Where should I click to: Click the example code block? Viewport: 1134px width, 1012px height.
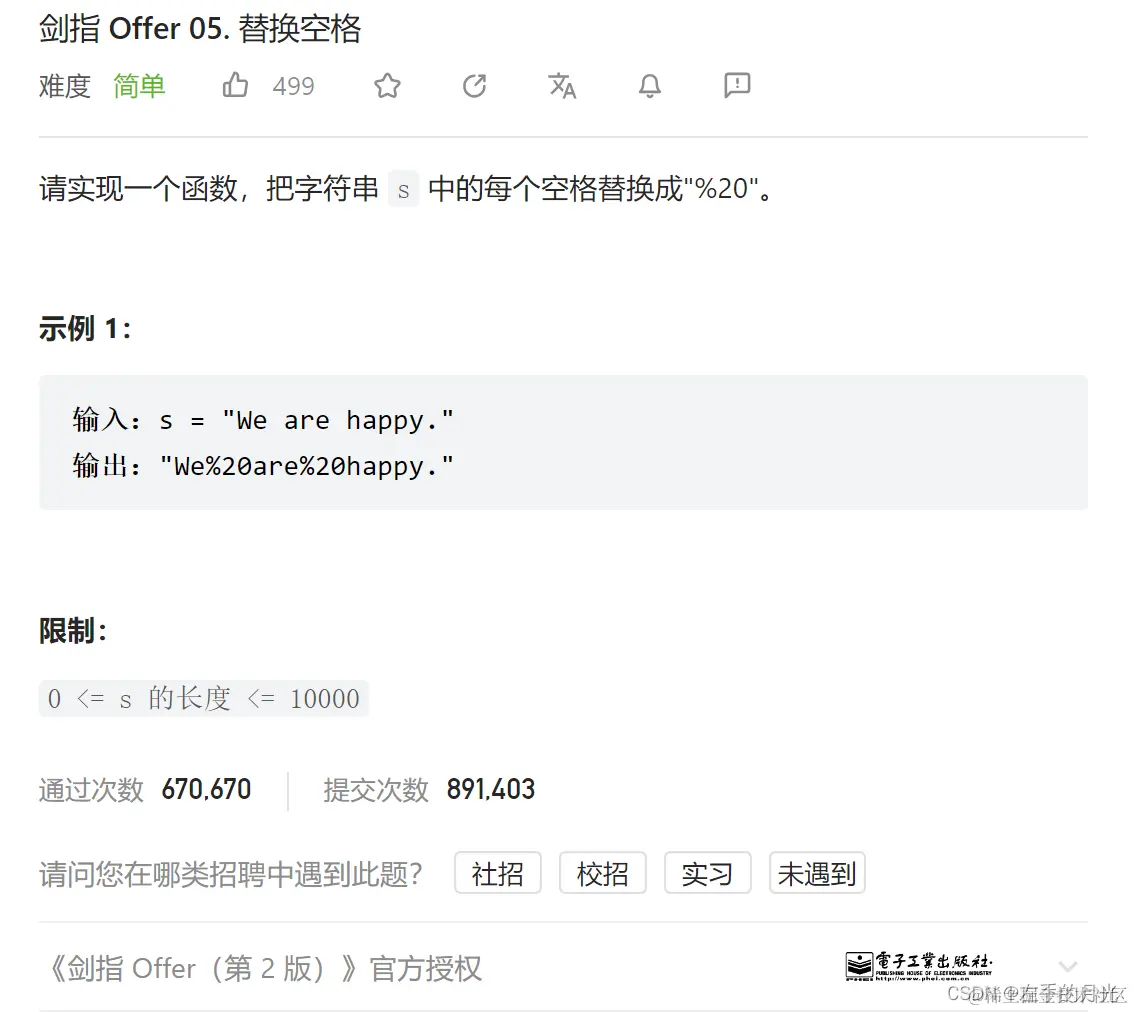(563, 442)
